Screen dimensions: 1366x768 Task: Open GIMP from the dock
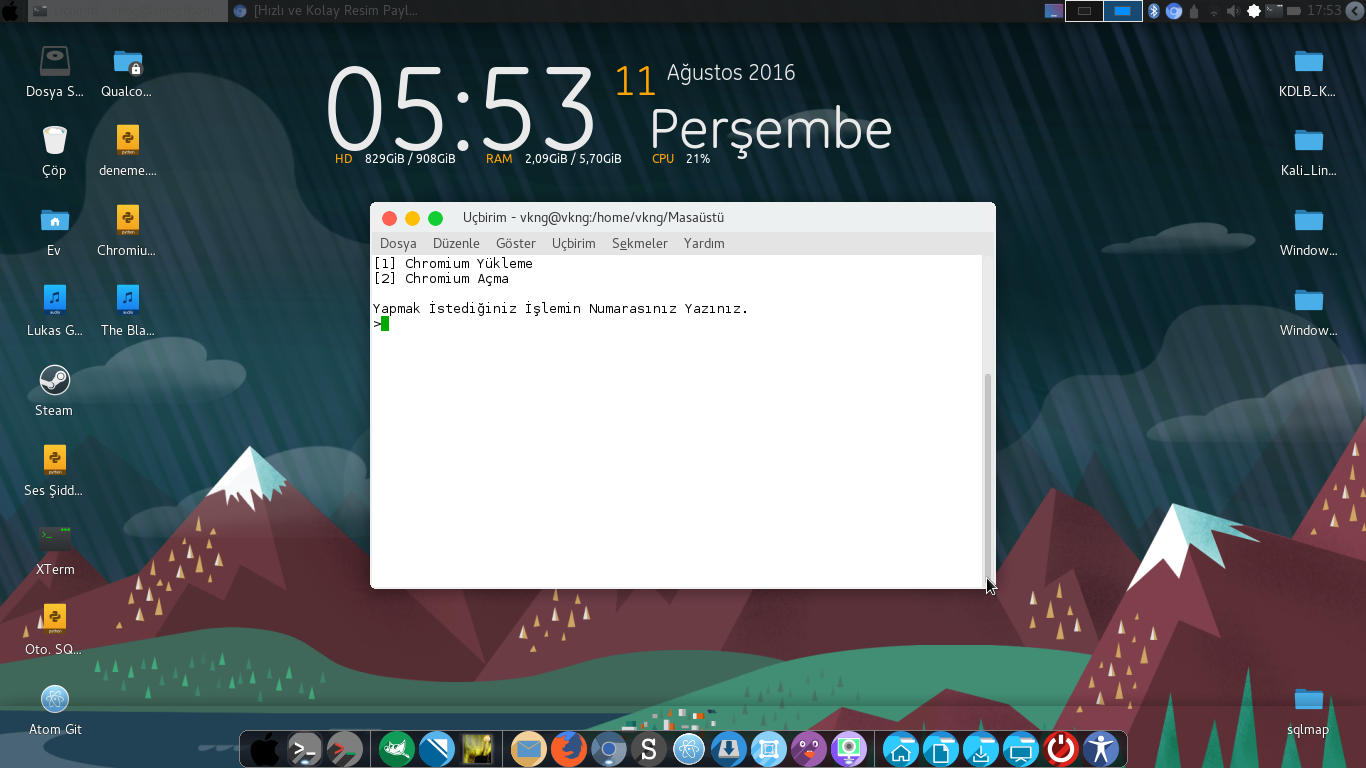pos(397,748)
